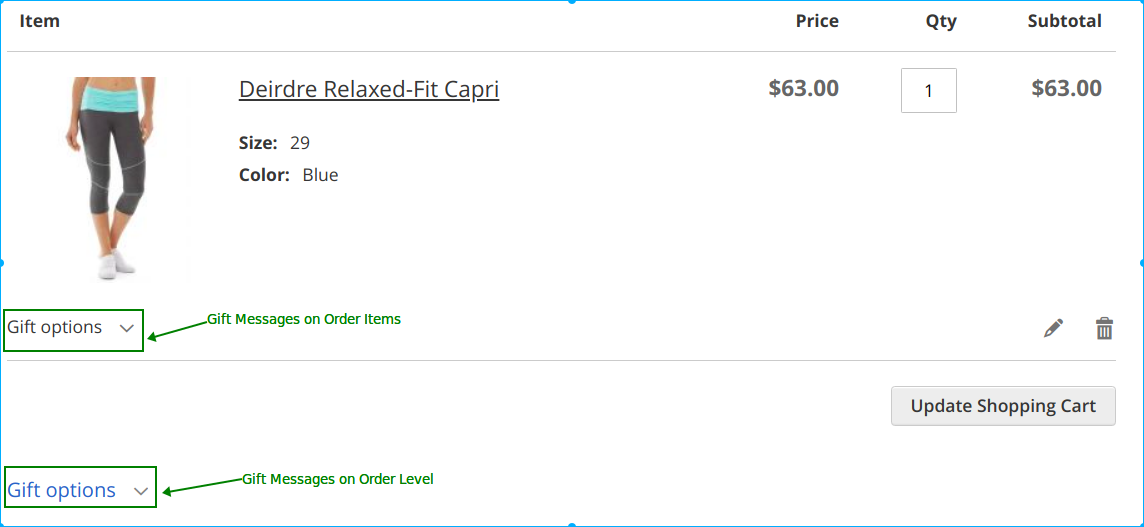The width and height of the screenshot is (1144, 527).
Task: Open the blue Gift options link for order
Action: click(x=62, y=490)
